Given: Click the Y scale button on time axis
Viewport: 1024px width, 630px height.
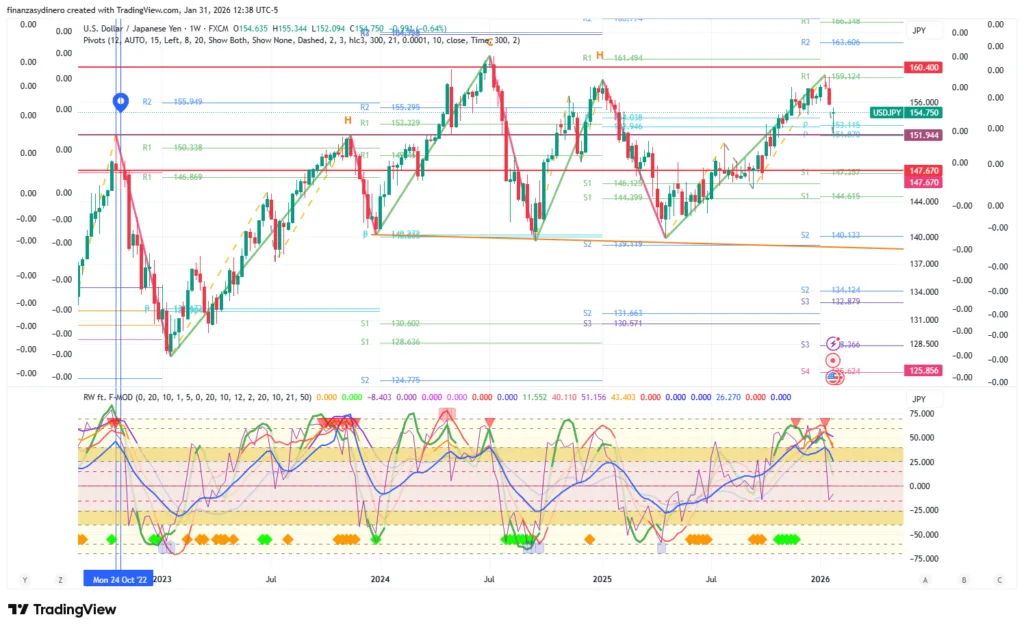Looking at the screenshot, I should click(24, 580).
